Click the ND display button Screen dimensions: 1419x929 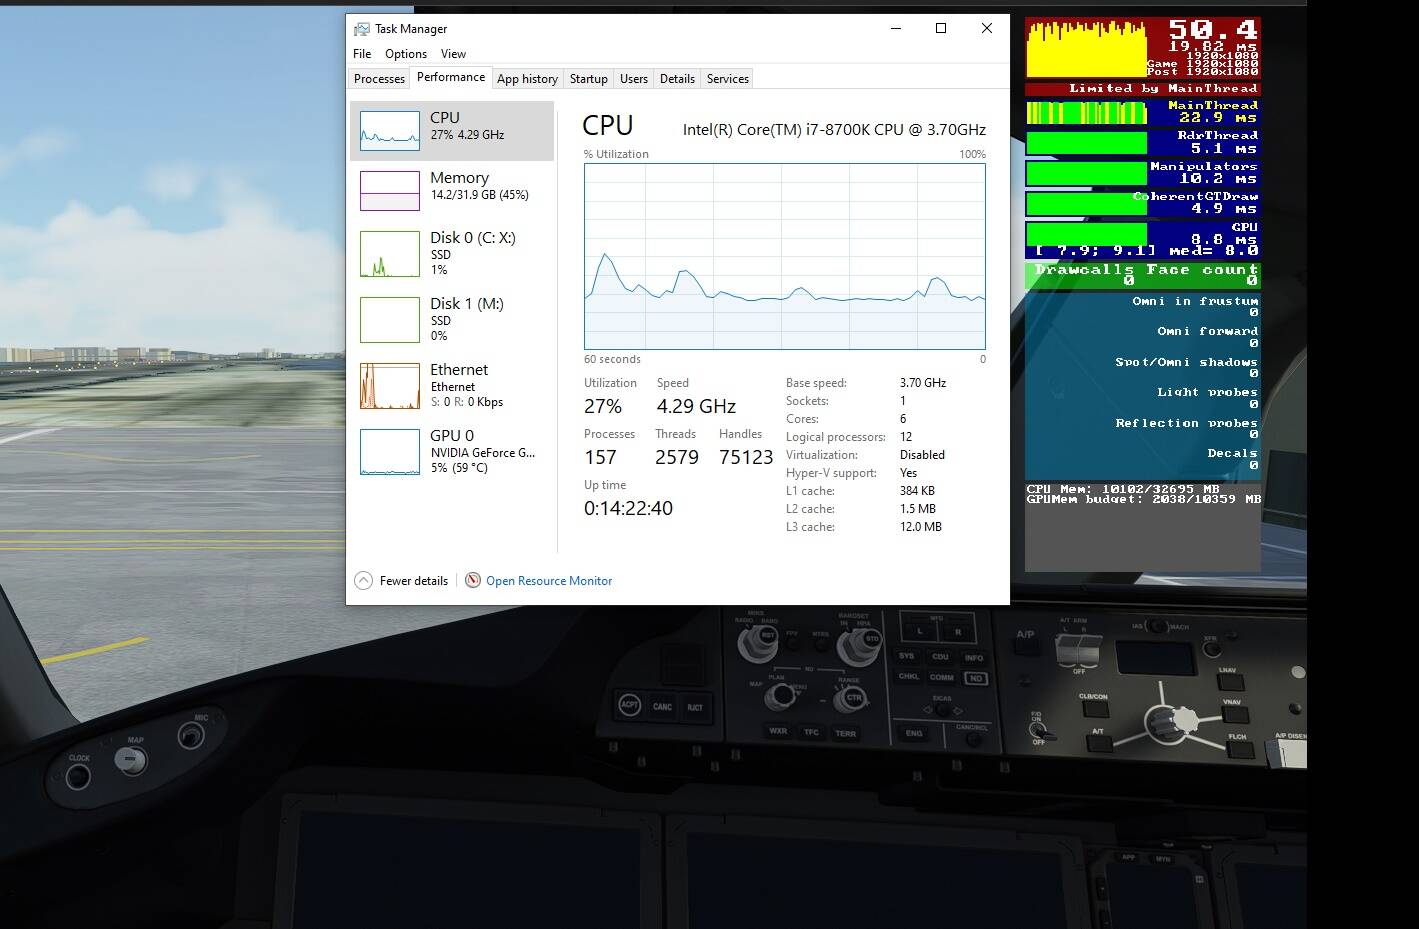coord(975,679)
